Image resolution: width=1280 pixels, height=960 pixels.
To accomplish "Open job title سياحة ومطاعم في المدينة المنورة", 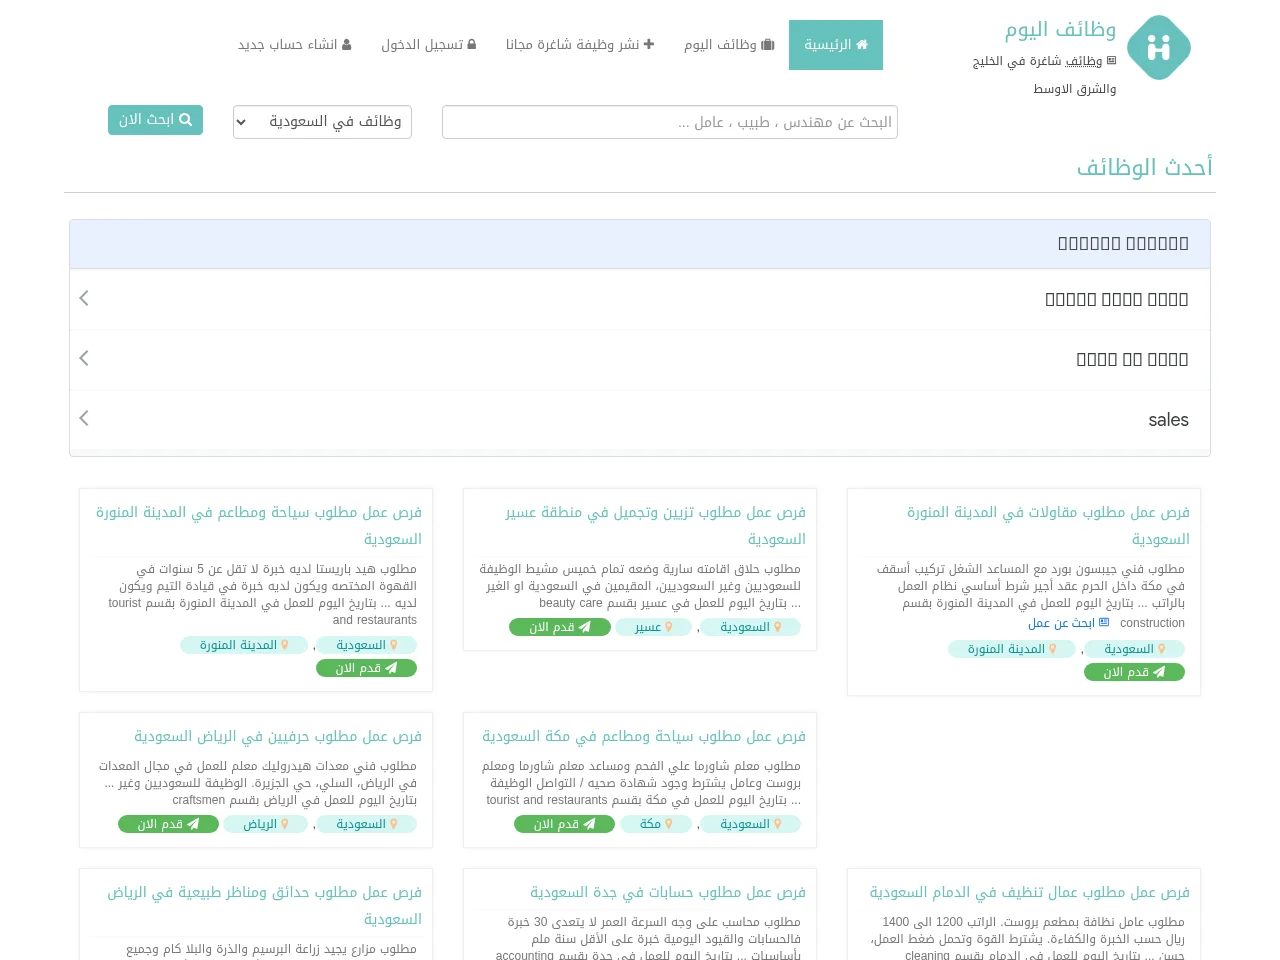I will click(x=259, y=525).
